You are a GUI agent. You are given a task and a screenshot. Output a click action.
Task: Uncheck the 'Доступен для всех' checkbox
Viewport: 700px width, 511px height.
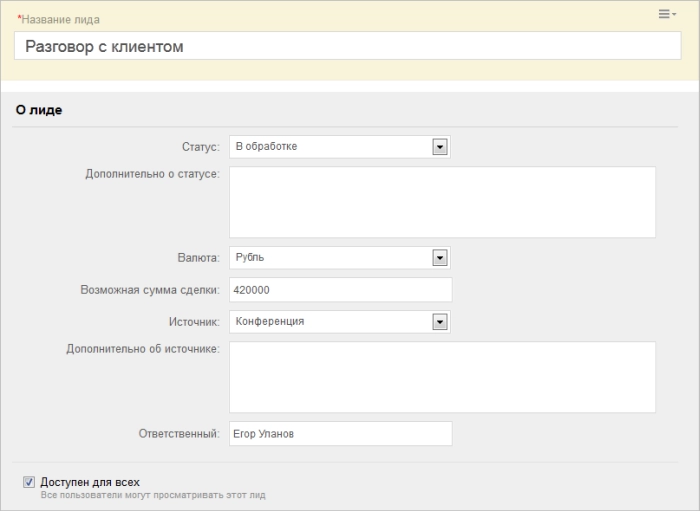[29, 482]
